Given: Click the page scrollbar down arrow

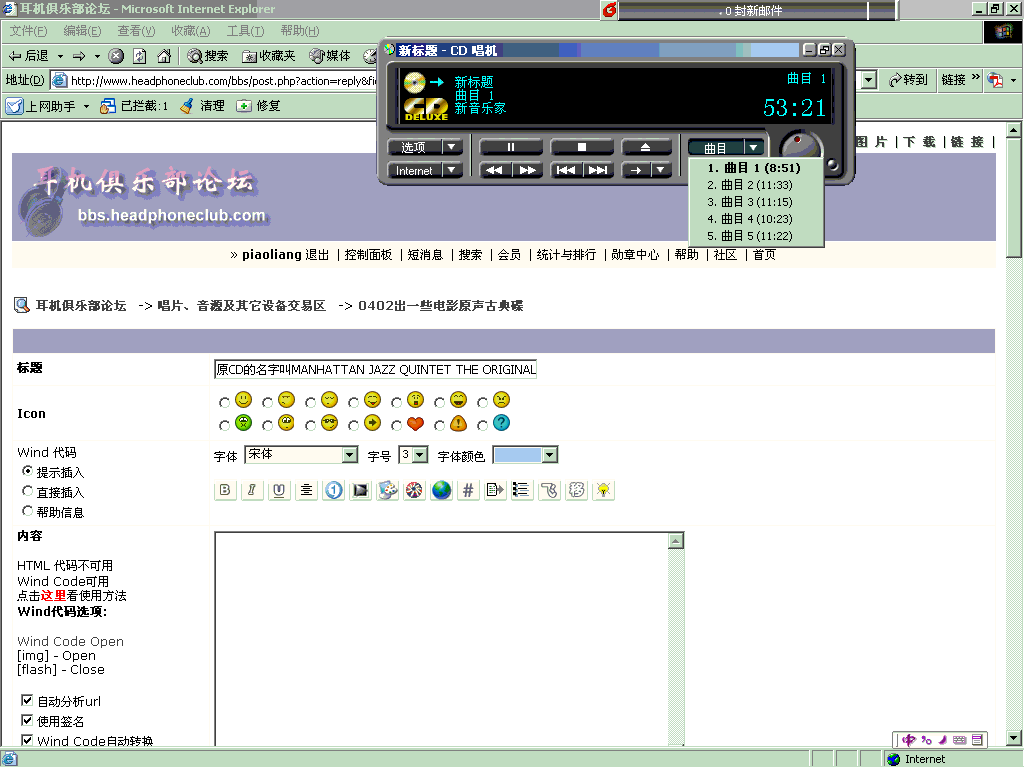Looking at the screenshot, I should (1014, 739).
